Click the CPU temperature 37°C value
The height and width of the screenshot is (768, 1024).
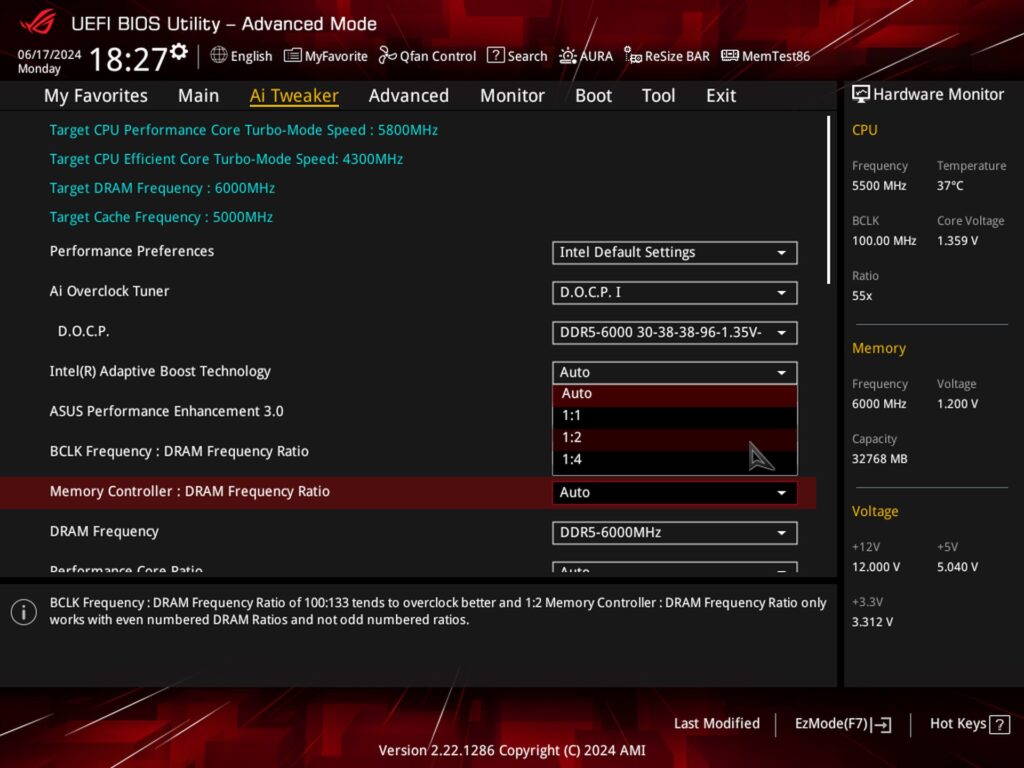click(x=950, y=186)
